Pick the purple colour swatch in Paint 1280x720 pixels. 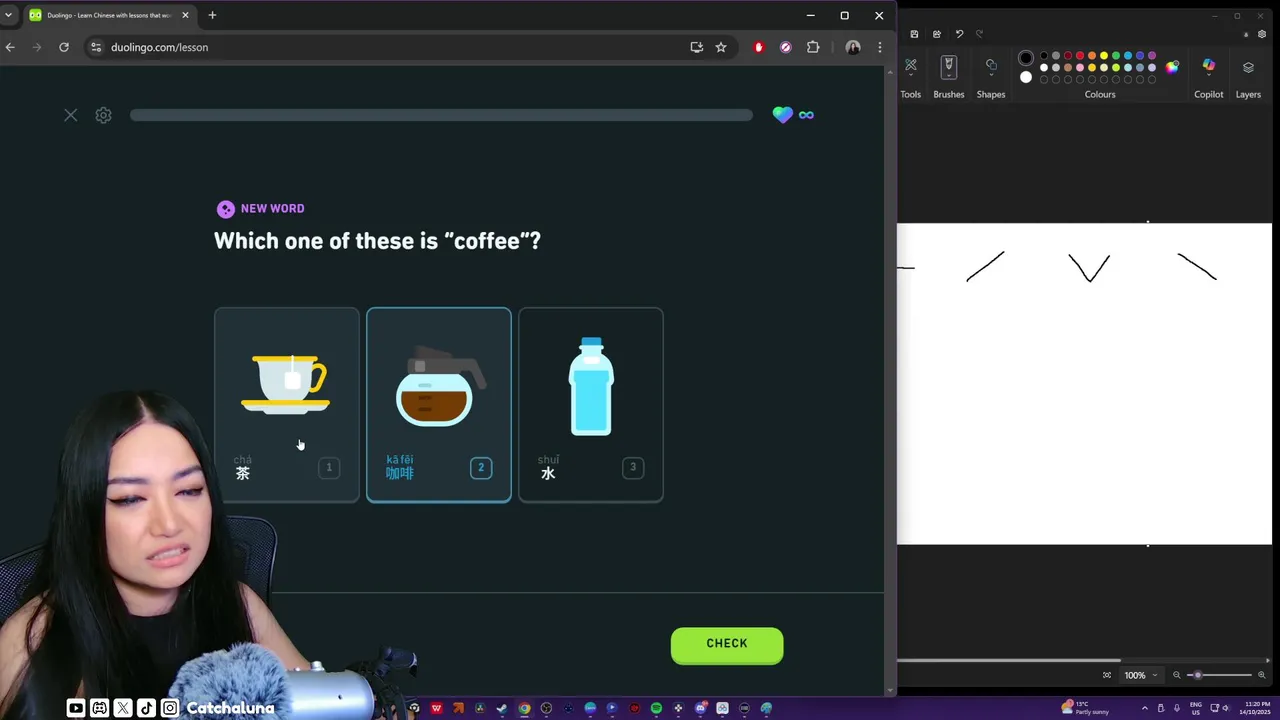1152,55
